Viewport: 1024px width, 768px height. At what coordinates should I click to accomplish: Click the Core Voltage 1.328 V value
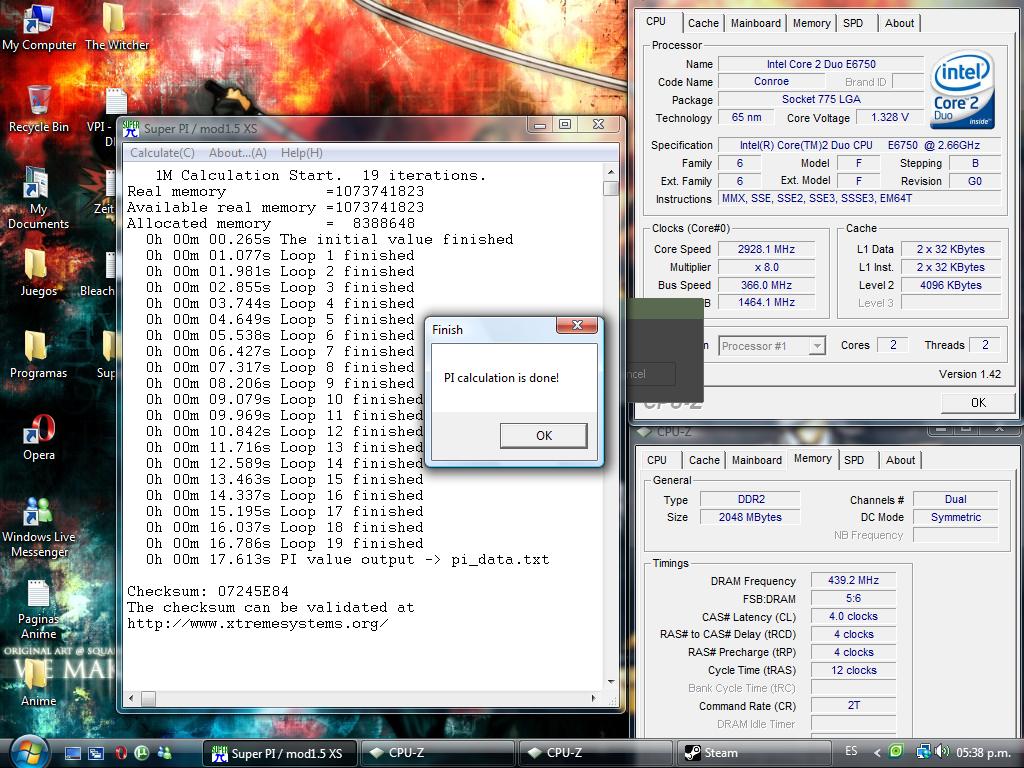[889, 117]
